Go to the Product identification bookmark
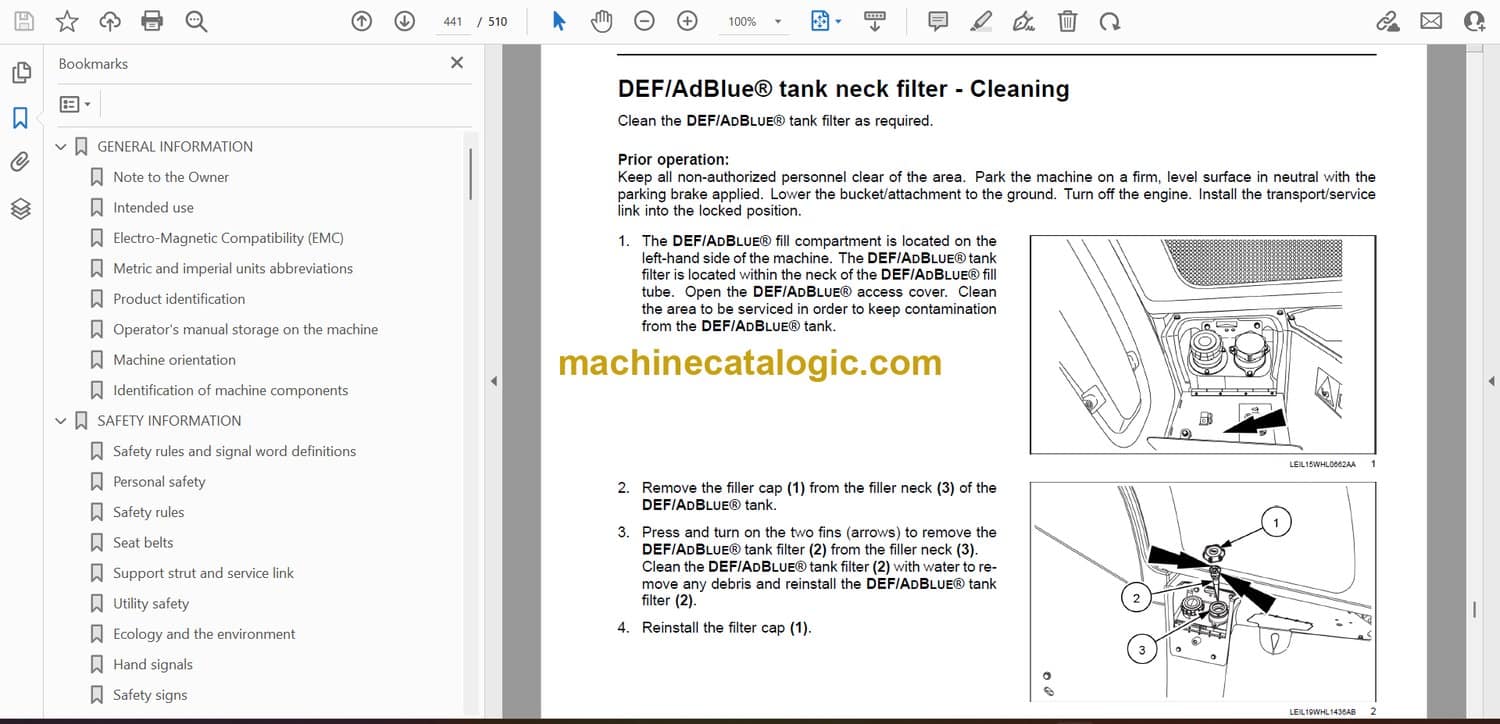1500x724 pixels. [x=179, y=299]
